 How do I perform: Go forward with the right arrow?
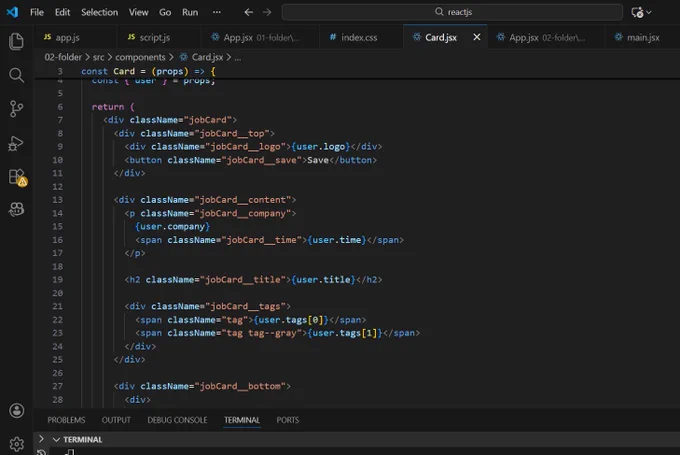(x=267, y=12)
